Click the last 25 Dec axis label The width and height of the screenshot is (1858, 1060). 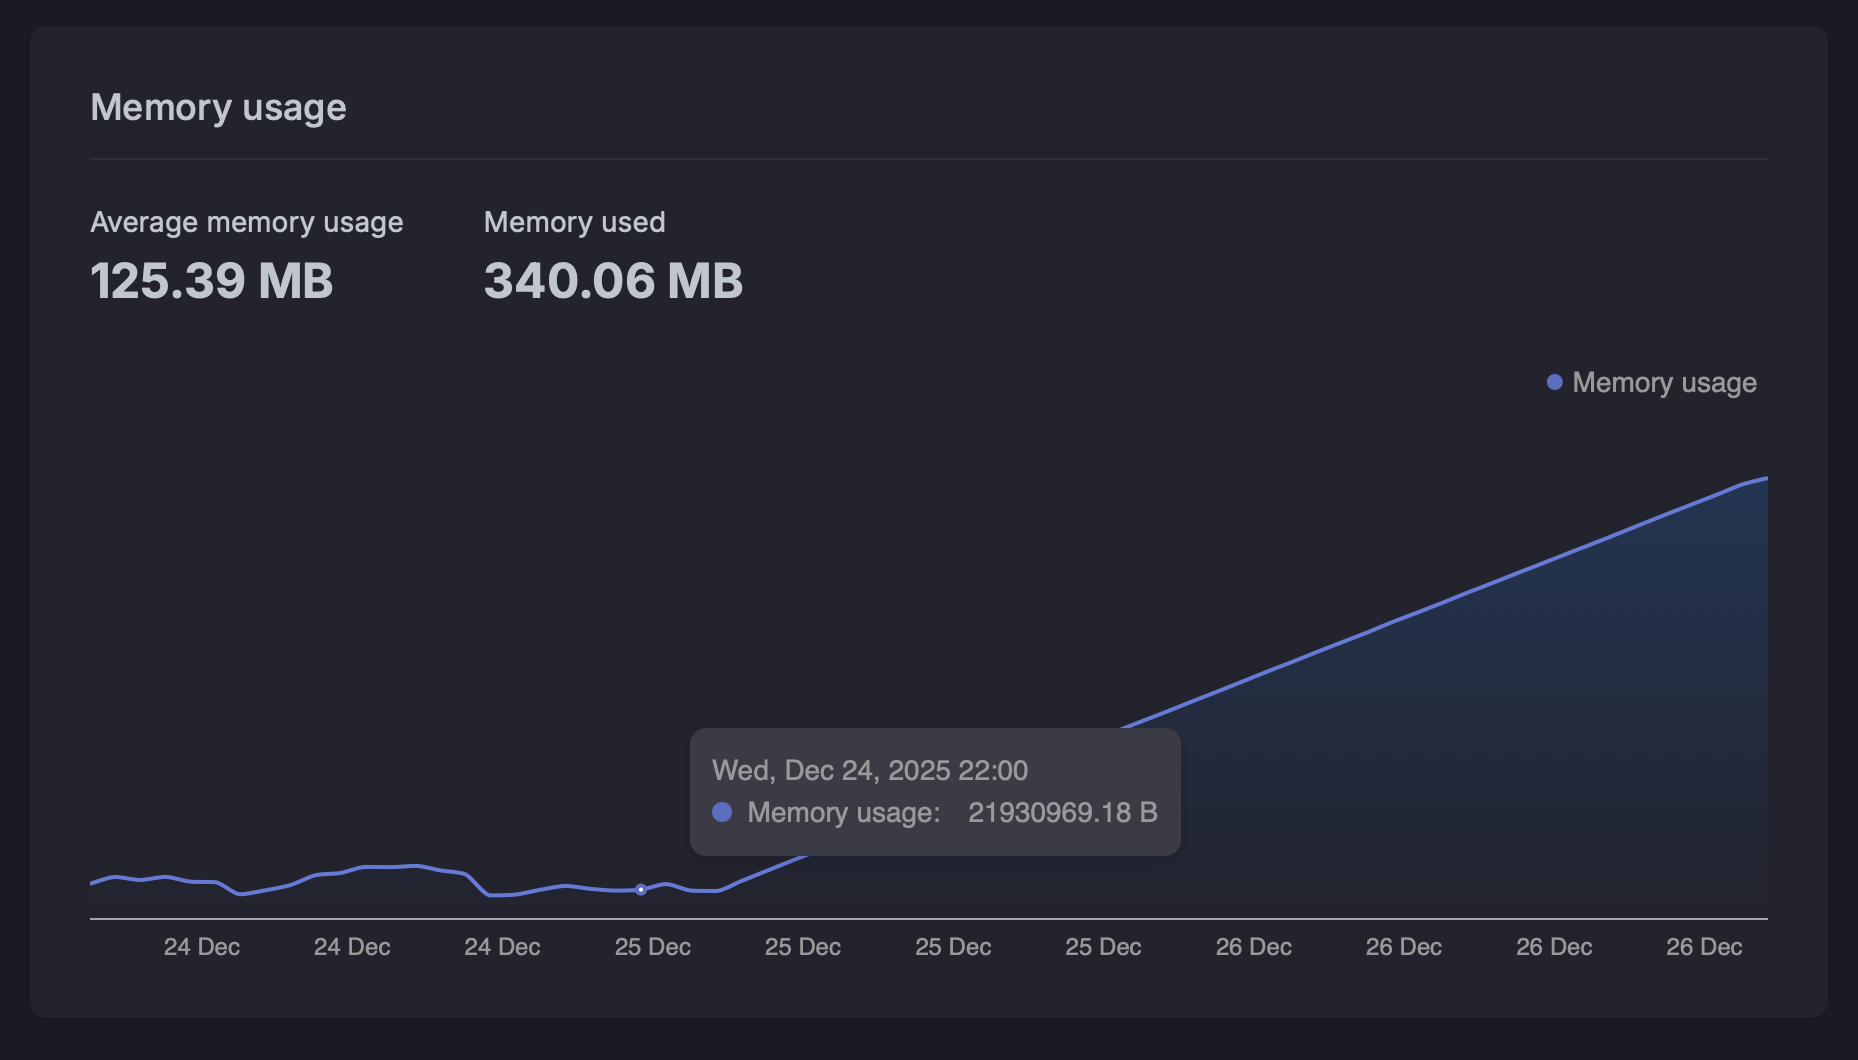tap(1103, 947)
